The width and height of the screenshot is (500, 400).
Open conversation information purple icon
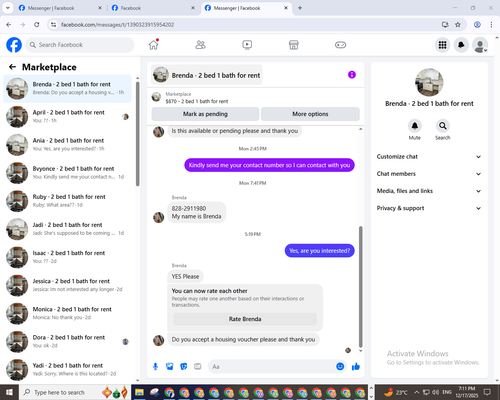pos(352,75)
